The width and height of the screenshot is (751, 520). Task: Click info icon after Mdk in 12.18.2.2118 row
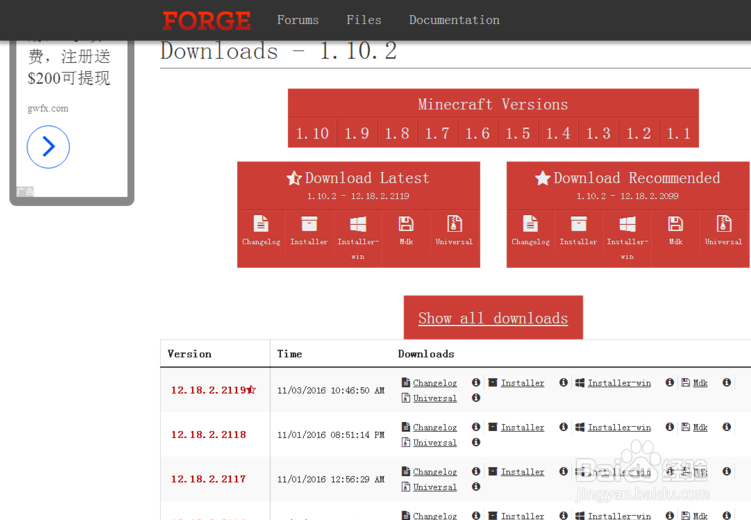pyautogui.click(x=727, y=427)
